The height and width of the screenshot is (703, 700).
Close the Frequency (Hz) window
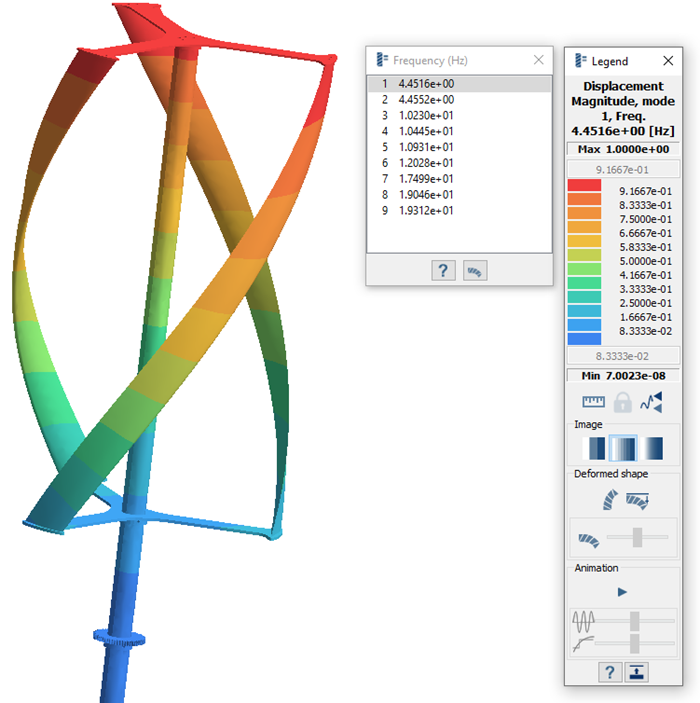pyautogui.click(x=539, y=60)
